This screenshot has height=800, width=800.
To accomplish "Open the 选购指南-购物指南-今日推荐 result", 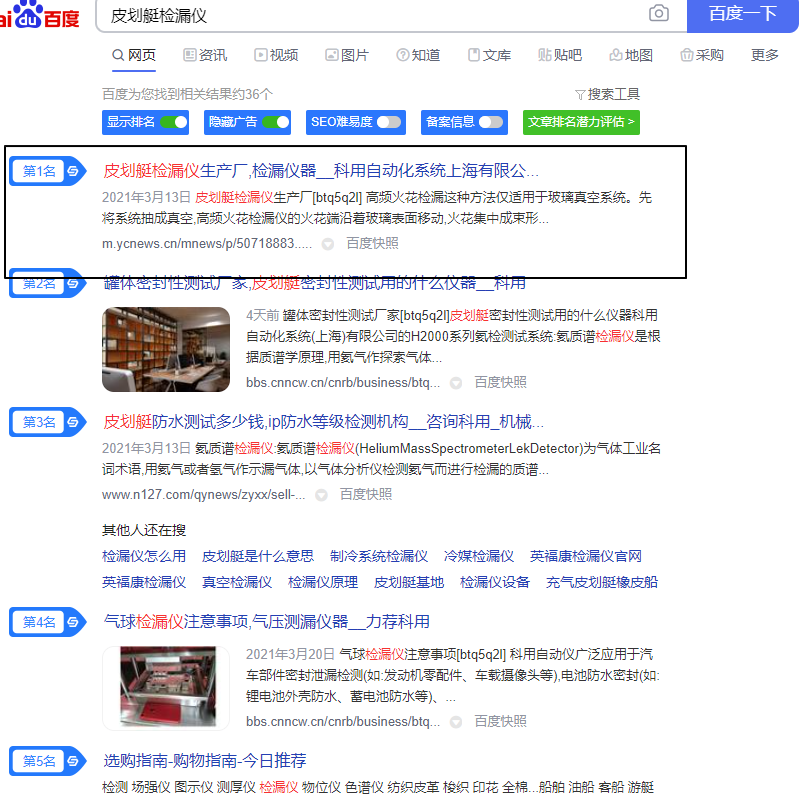I will point(205,761).
